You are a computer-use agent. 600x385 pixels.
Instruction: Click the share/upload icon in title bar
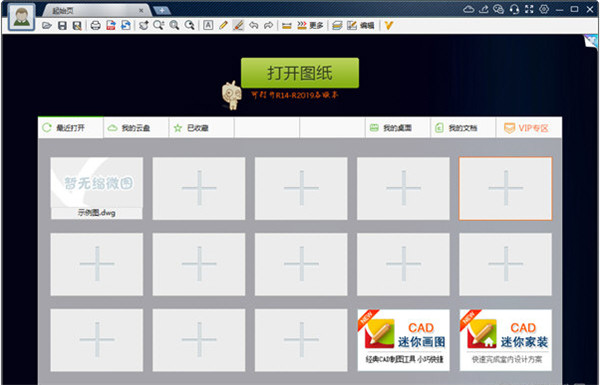pyautogui.click(x=484, y=9)
